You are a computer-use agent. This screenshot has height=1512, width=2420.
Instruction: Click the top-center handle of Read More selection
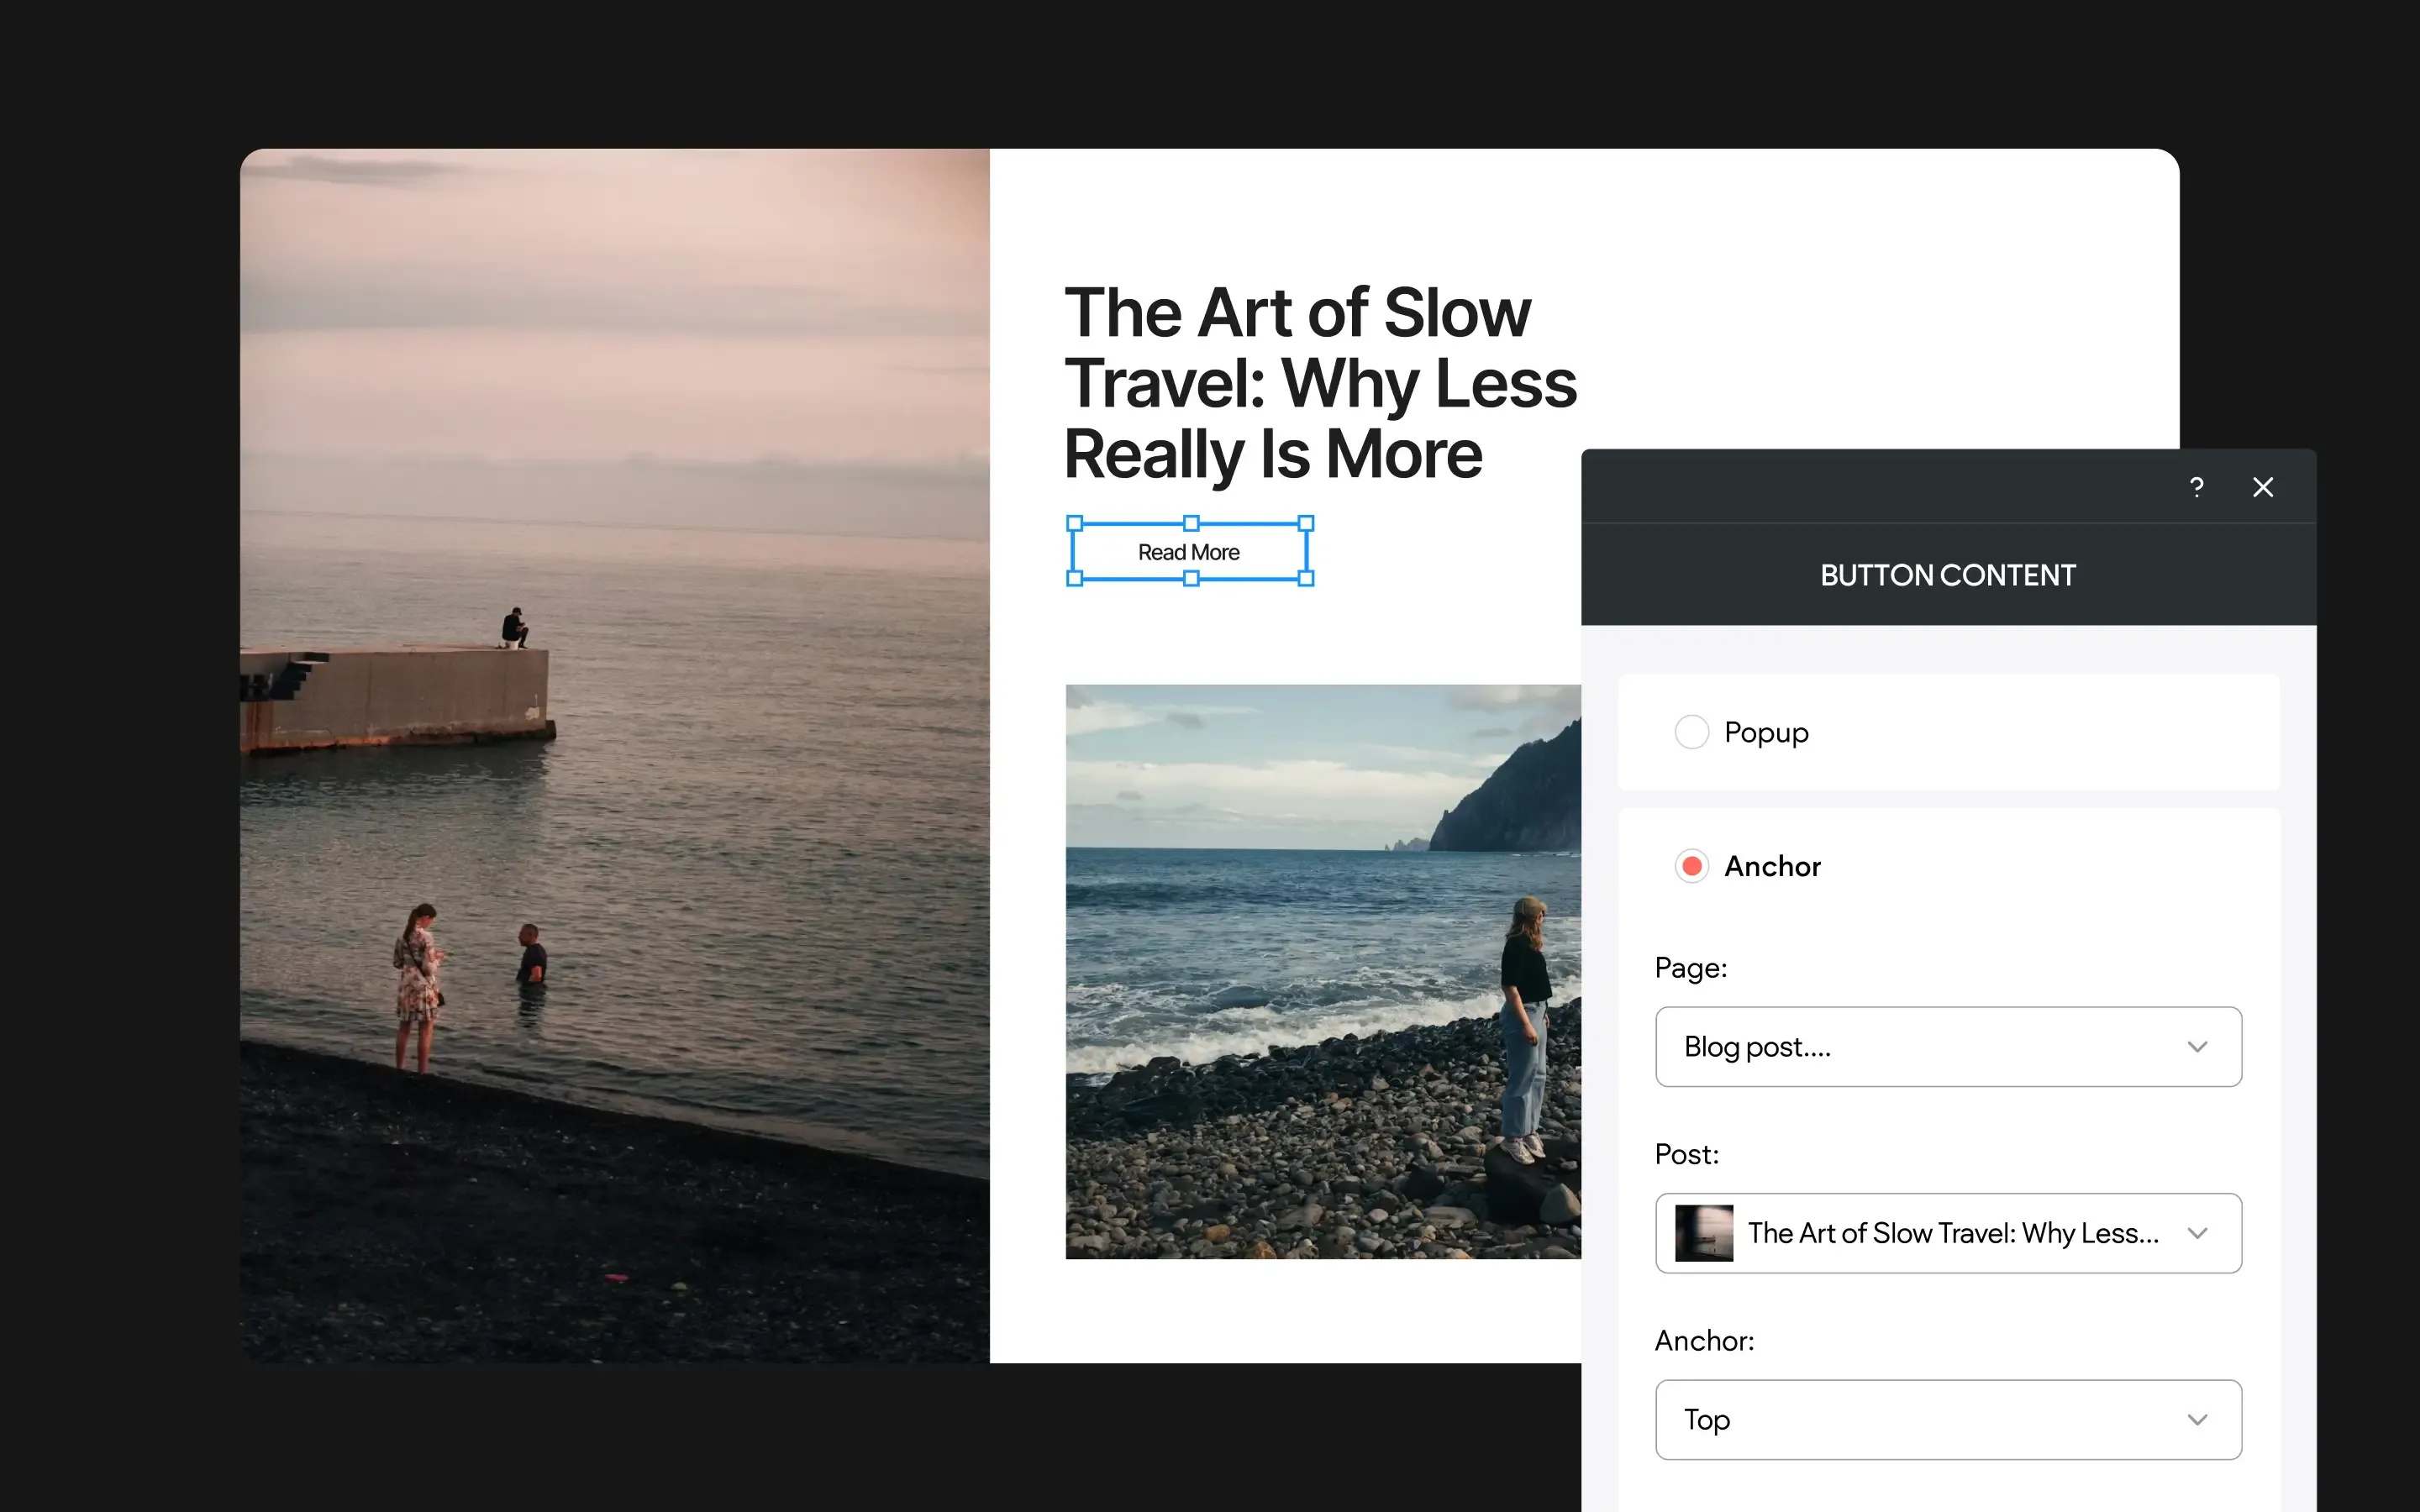(1191, 523)
